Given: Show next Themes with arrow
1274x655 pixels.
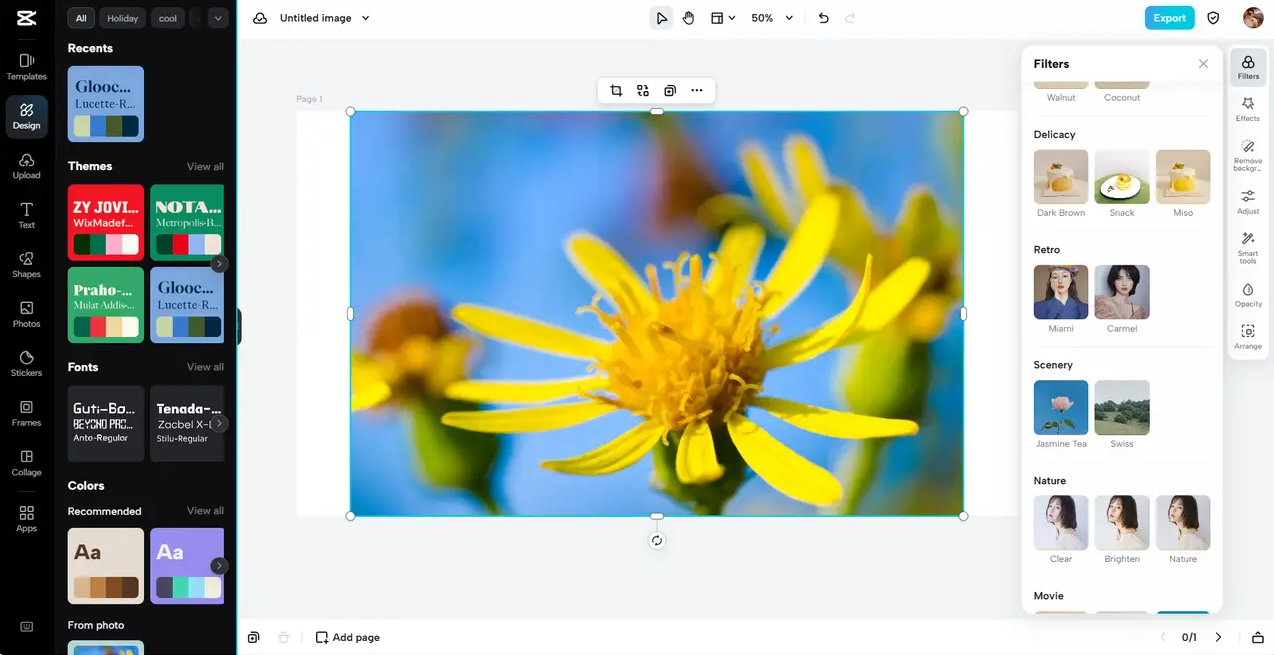Looking at the screenshot, I should 219,264.
